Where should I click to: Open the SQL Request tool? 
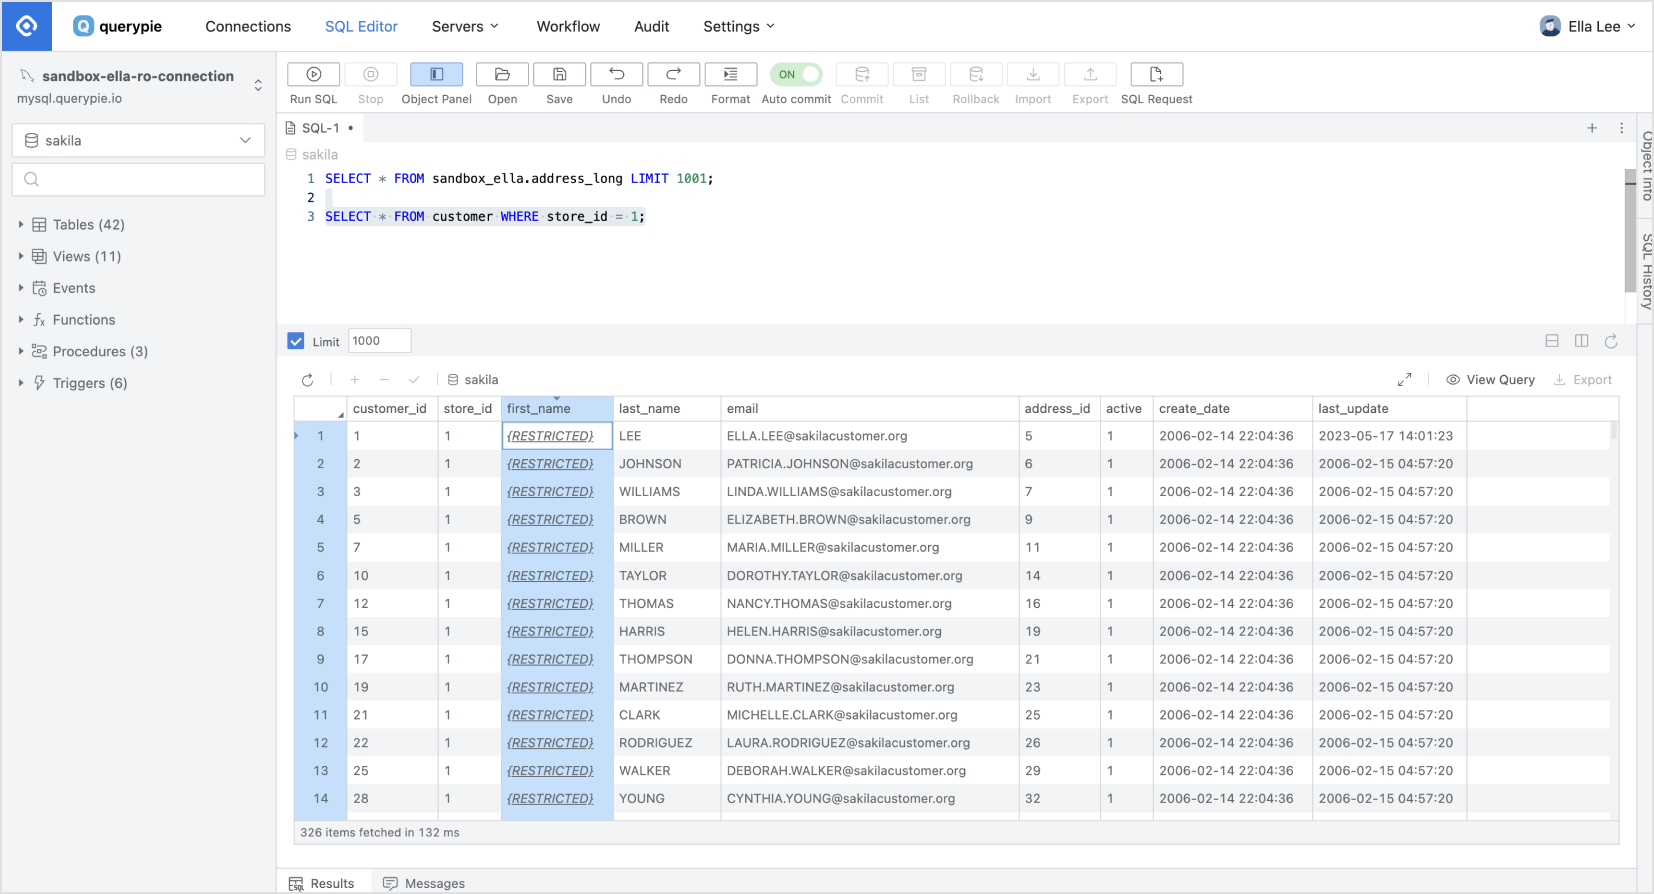pos(1156,75)
